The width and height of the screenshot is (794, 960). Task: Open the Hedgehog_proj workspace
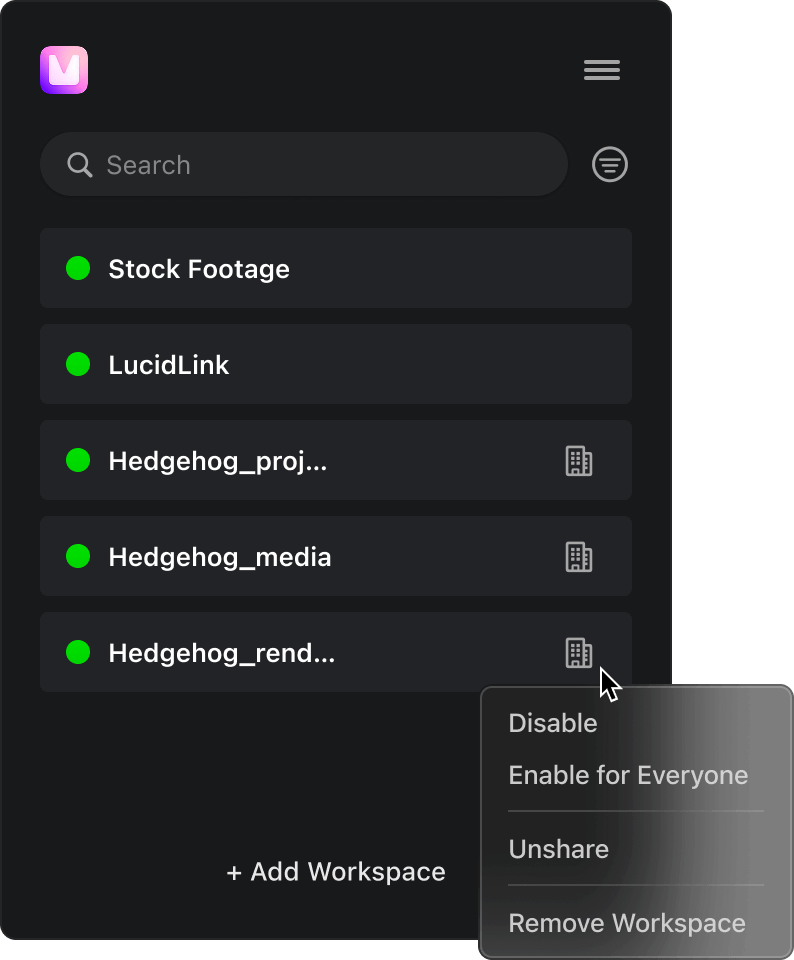coord(217,461)
